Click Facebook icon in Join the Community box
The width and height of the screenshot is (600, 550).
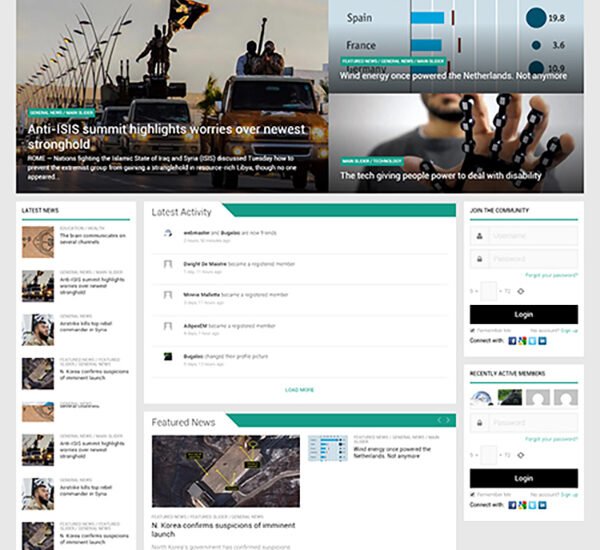pos(512,340)
